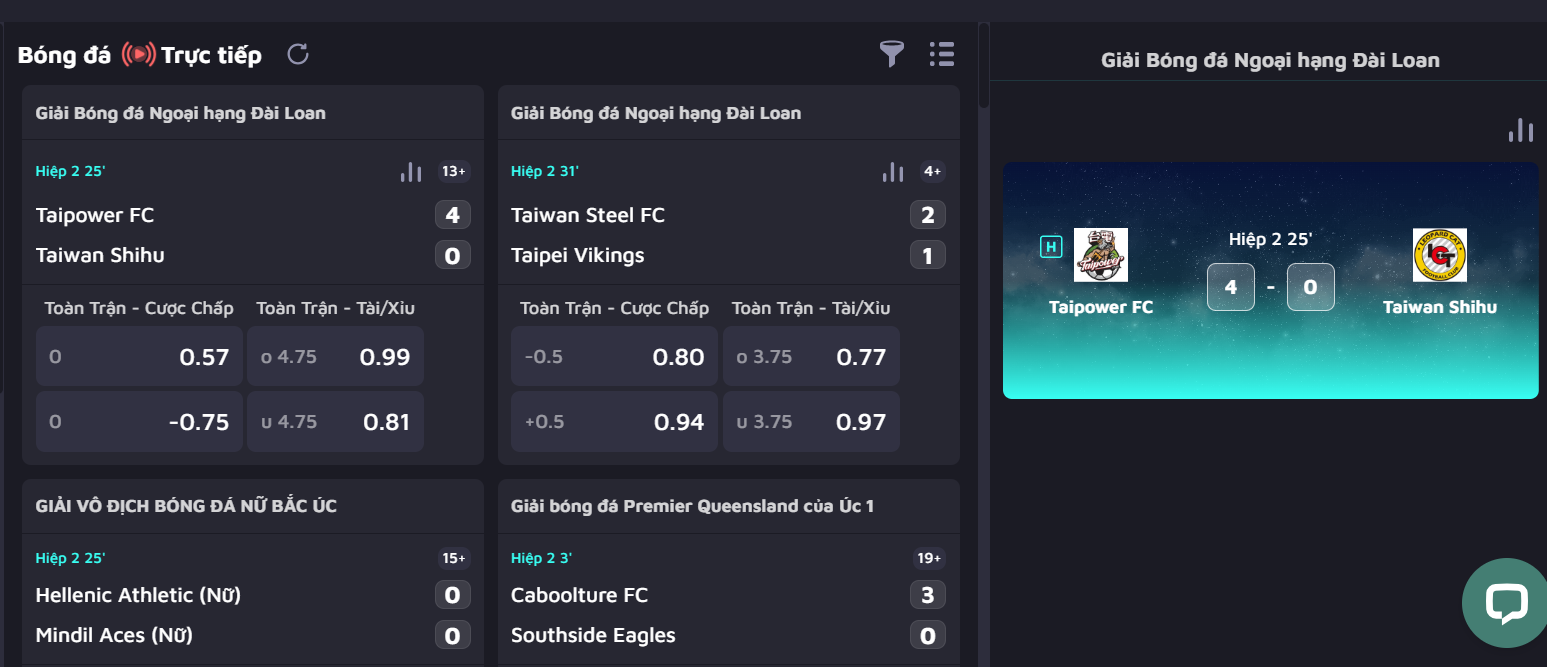Open the Taiwan Steel FC team name

(587, 215)
